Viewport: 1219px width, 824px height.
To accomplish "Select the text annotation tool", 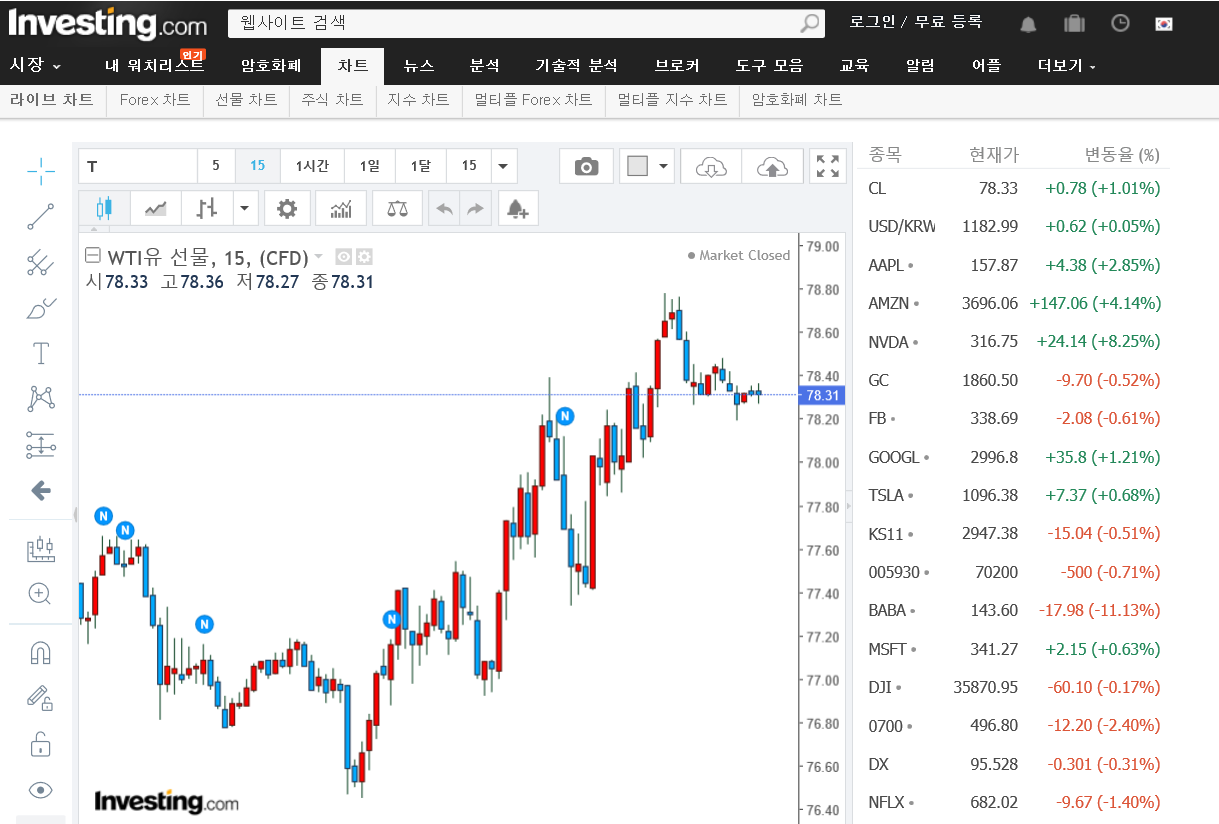I will [41, 353].
